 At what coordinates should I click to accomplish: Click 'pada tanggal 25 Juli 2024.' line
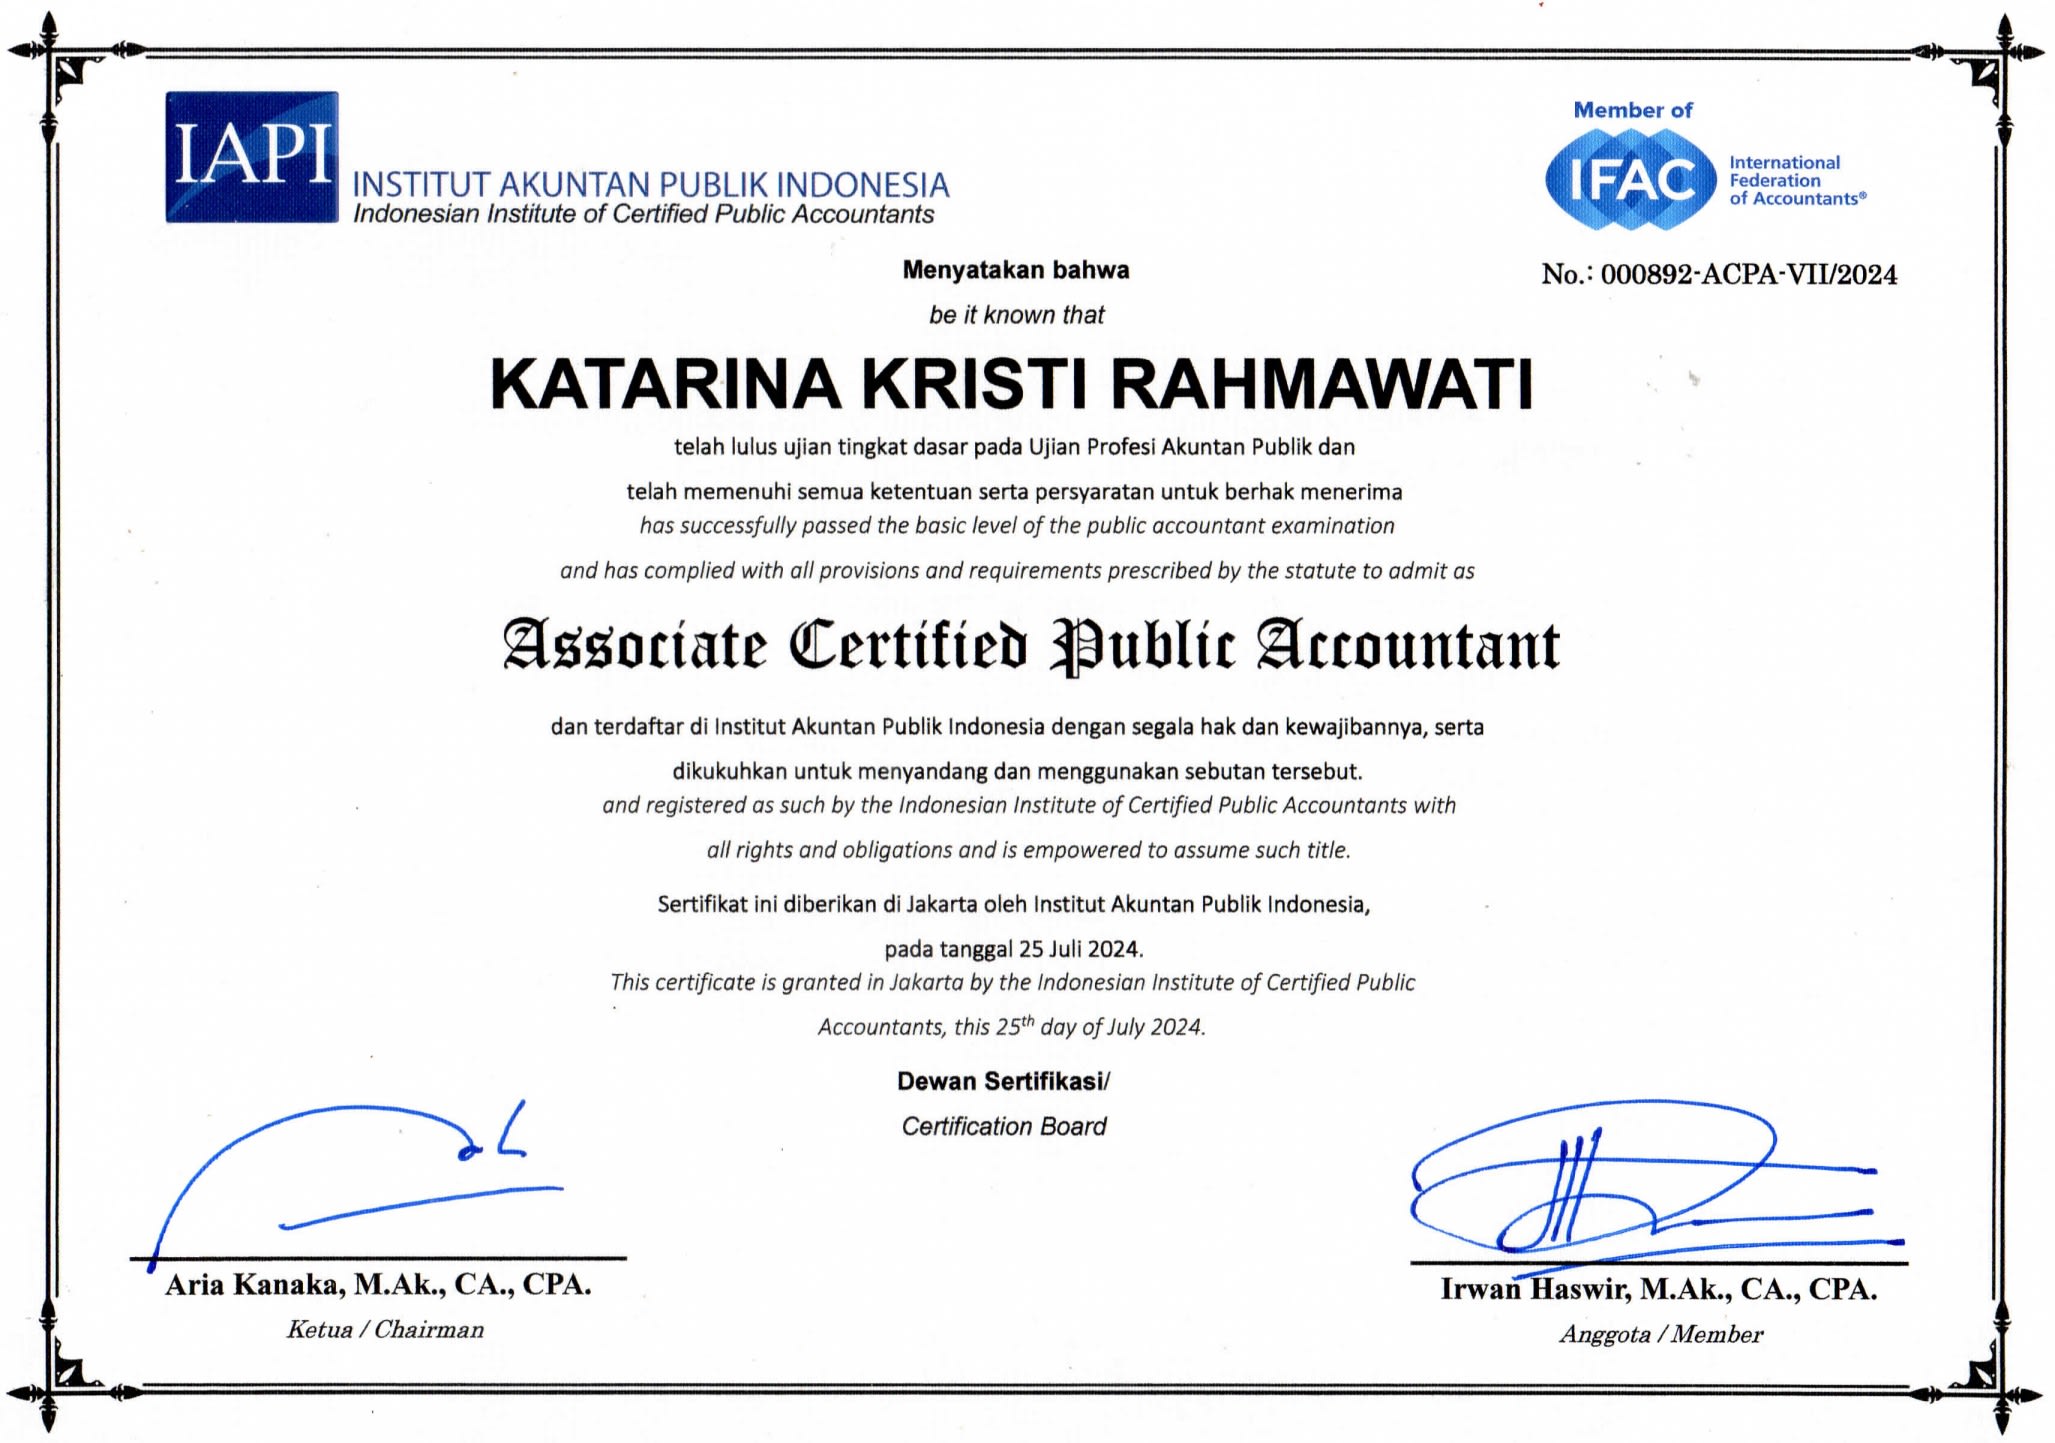point(1013,949)
